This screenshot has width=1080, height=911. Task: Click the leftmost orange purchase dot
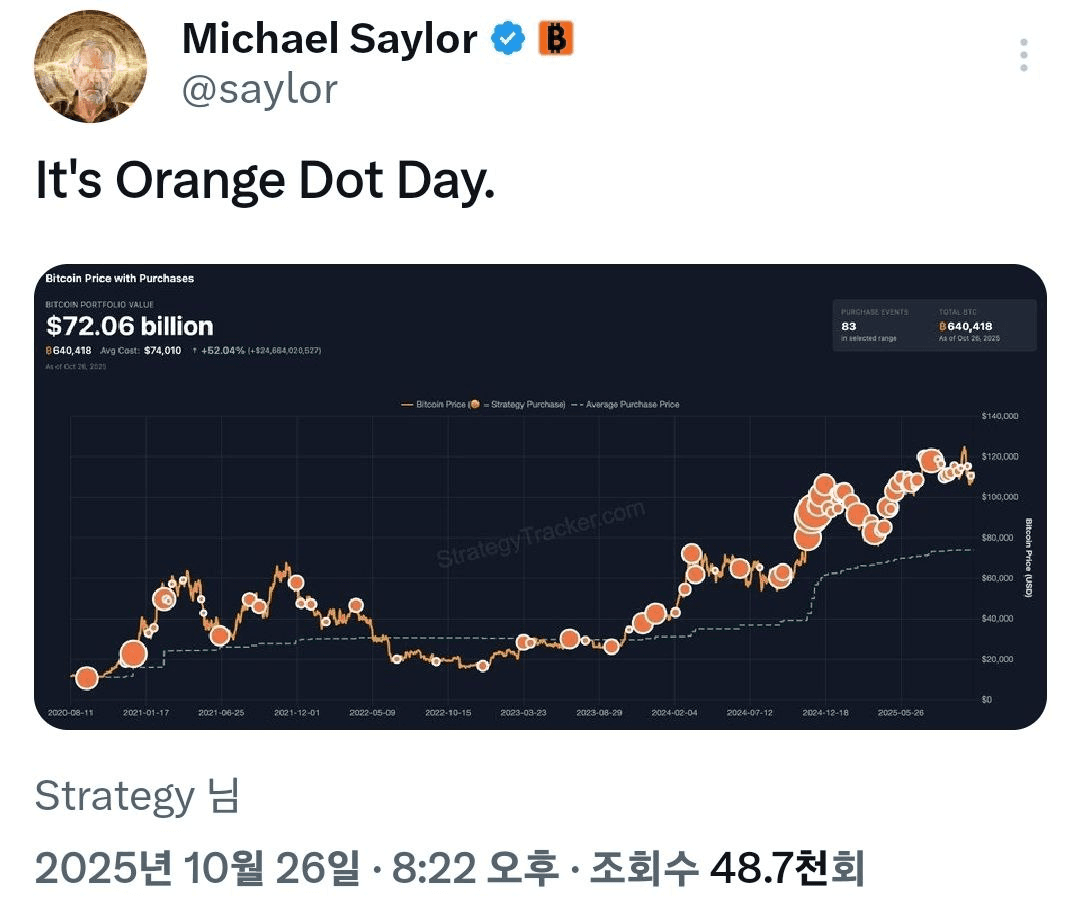coord(87,678)
